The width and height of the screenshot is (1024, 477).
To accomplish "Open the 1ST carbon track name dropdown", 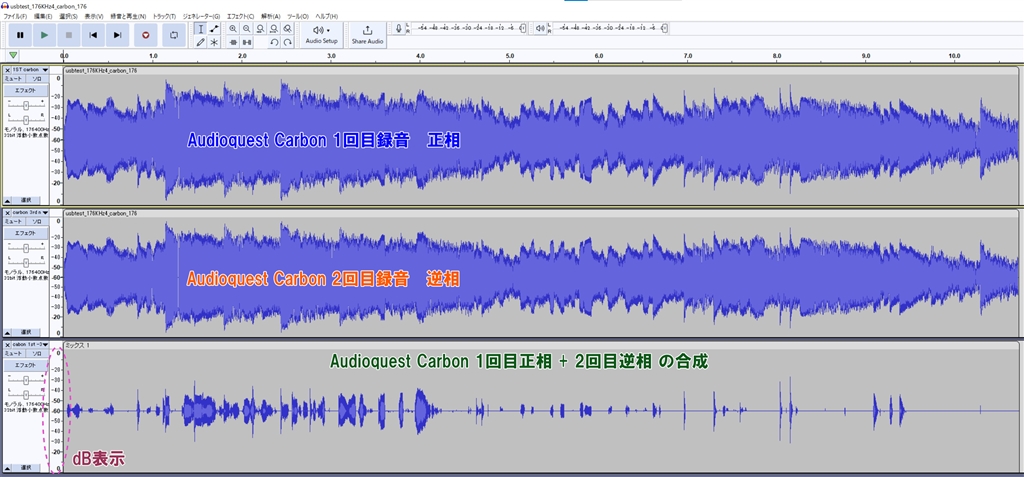I will tap(27, 70).
